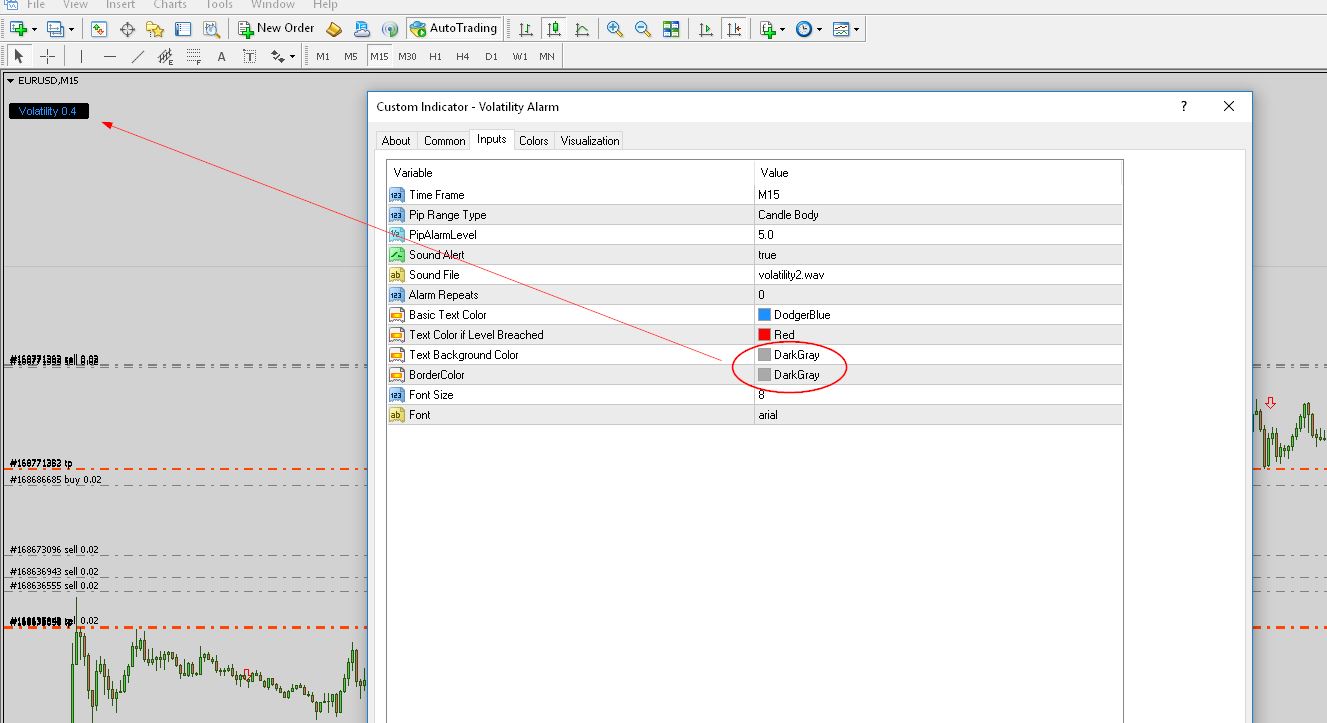Expand the New Chart dropdown arrow
The width and height of the screenshot is (1327, 723).
click(x=35, y=29)
